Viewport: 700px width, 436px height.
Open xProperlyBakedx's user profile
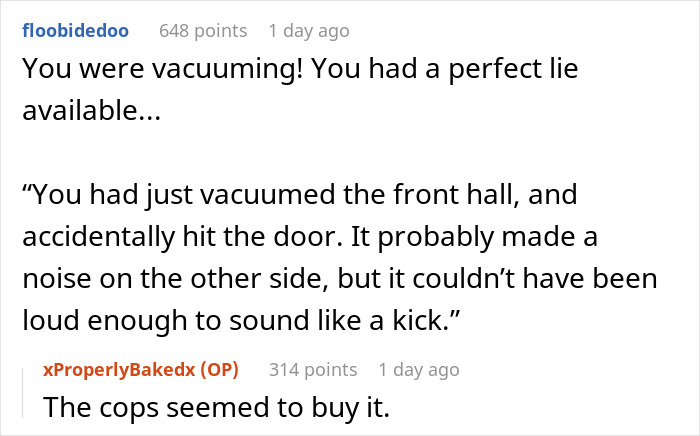[x=119, y=370]
